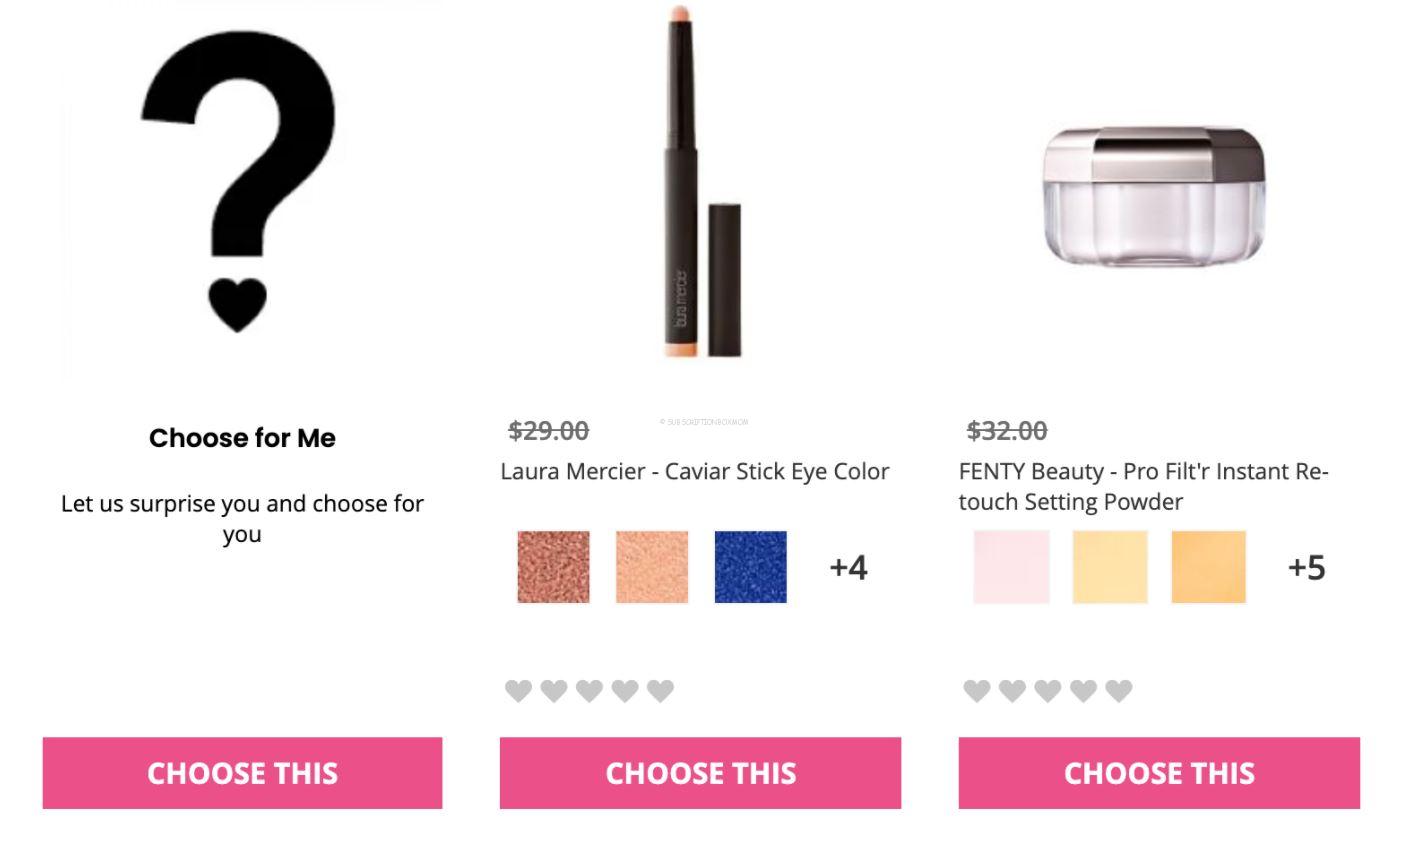Choose the peach Caviar Stick shade swatch
1409x844 pixels.
(x=651, y=566)
